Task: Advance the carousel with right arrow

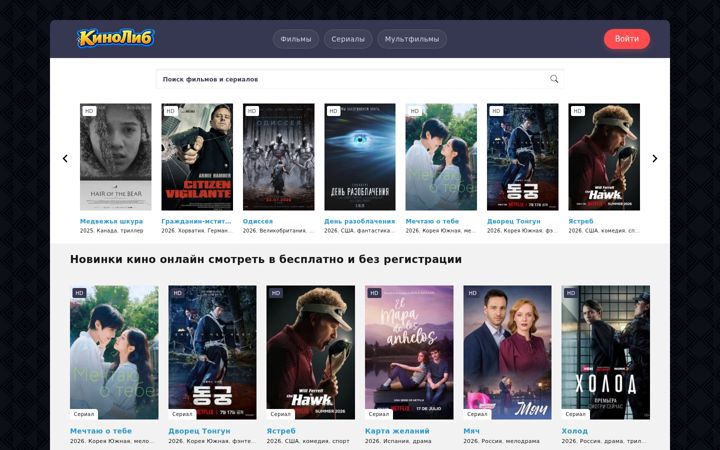Action: (x=655, y=158)
